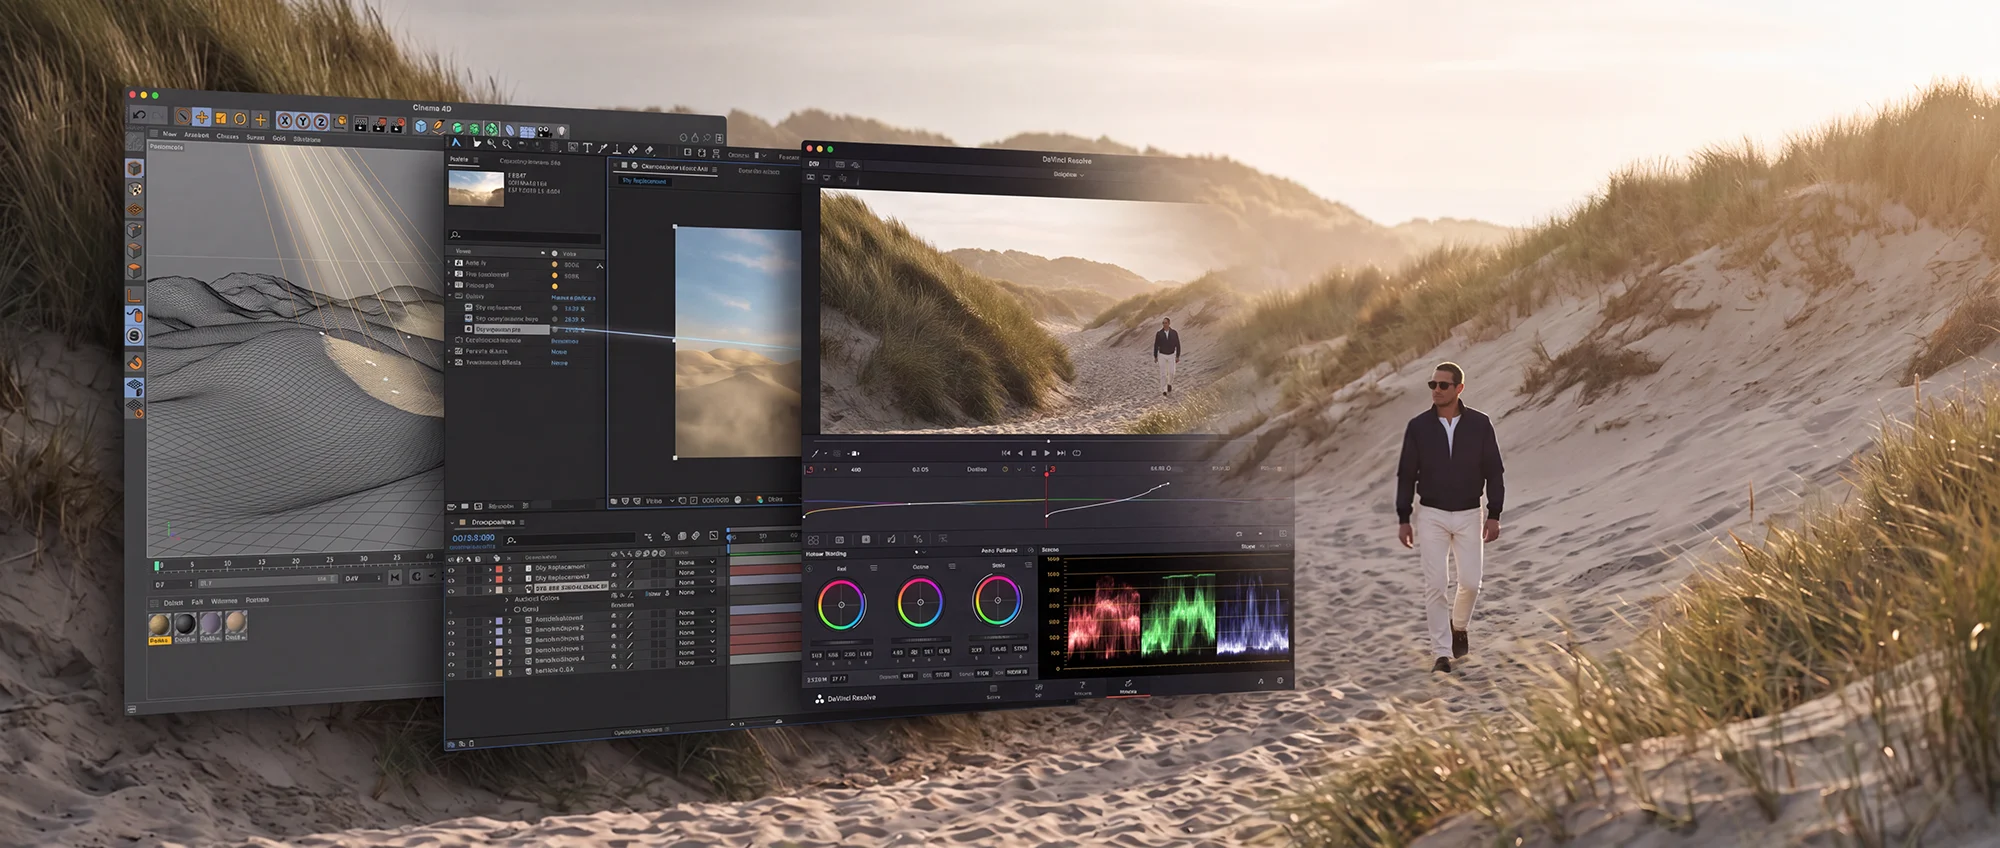The image size is (2000, 848).
Task: Select the Scale tool in Cinema 4D toolbar
Action: click(x=221, y=118)
